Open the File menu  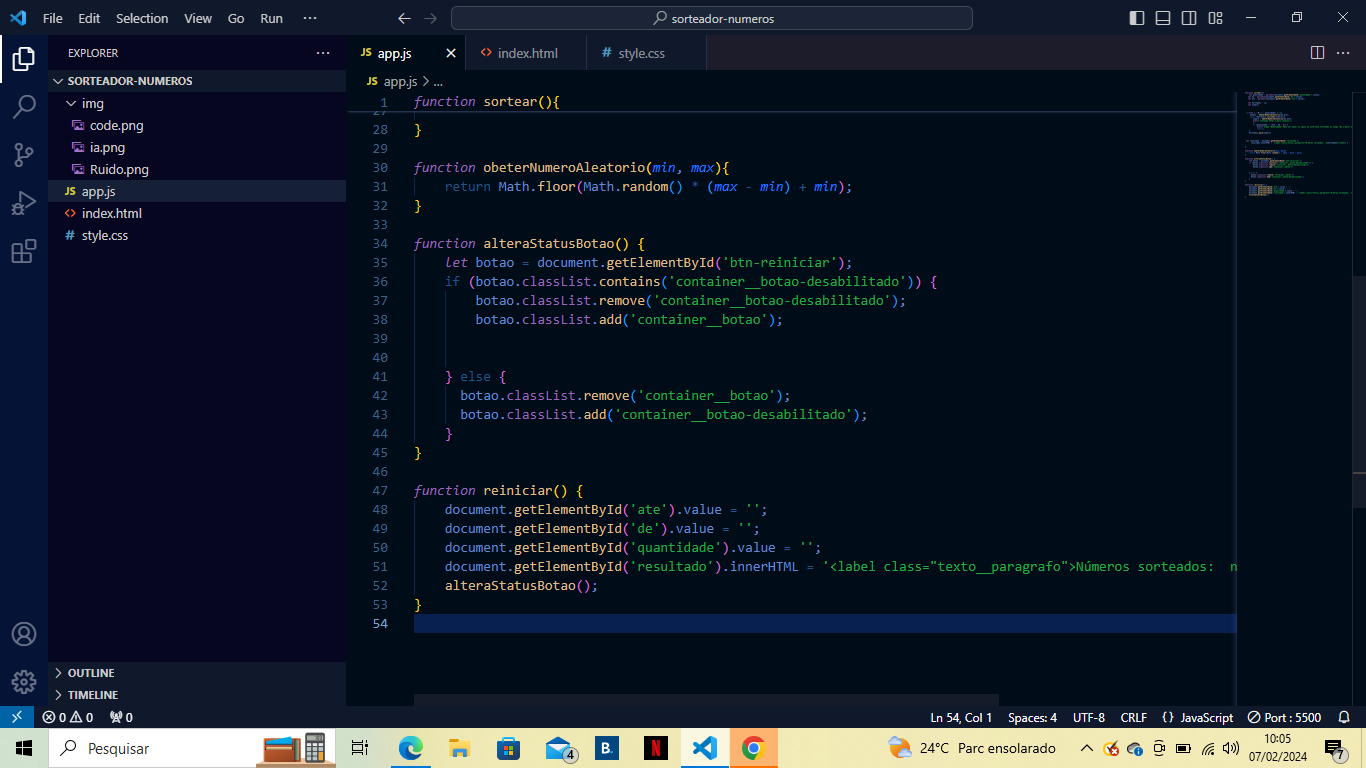click(53, 18)
